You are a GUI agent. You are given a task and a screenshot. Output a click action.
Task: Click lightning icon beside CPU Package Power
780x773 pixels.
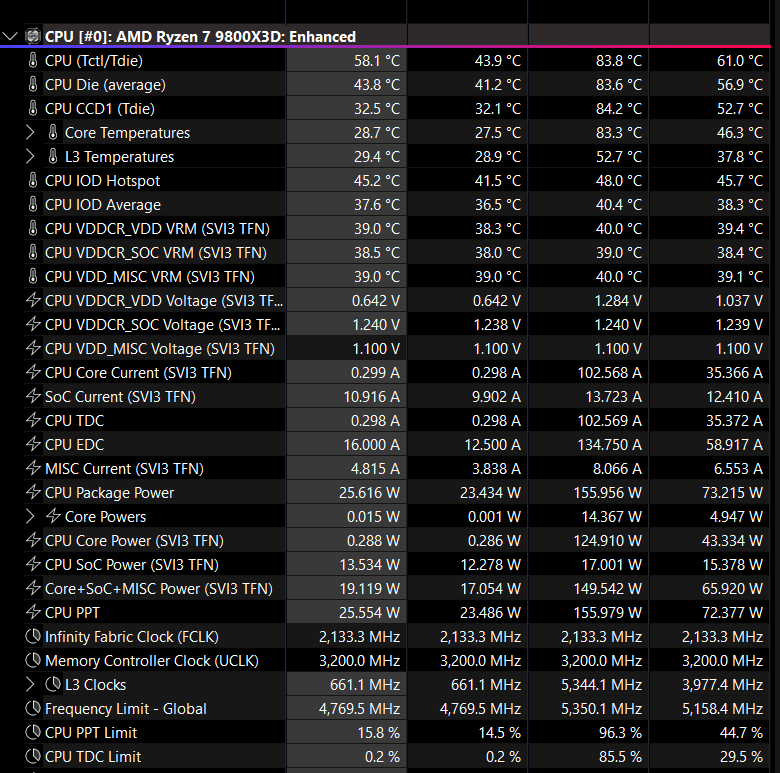(x=33, y=492)
